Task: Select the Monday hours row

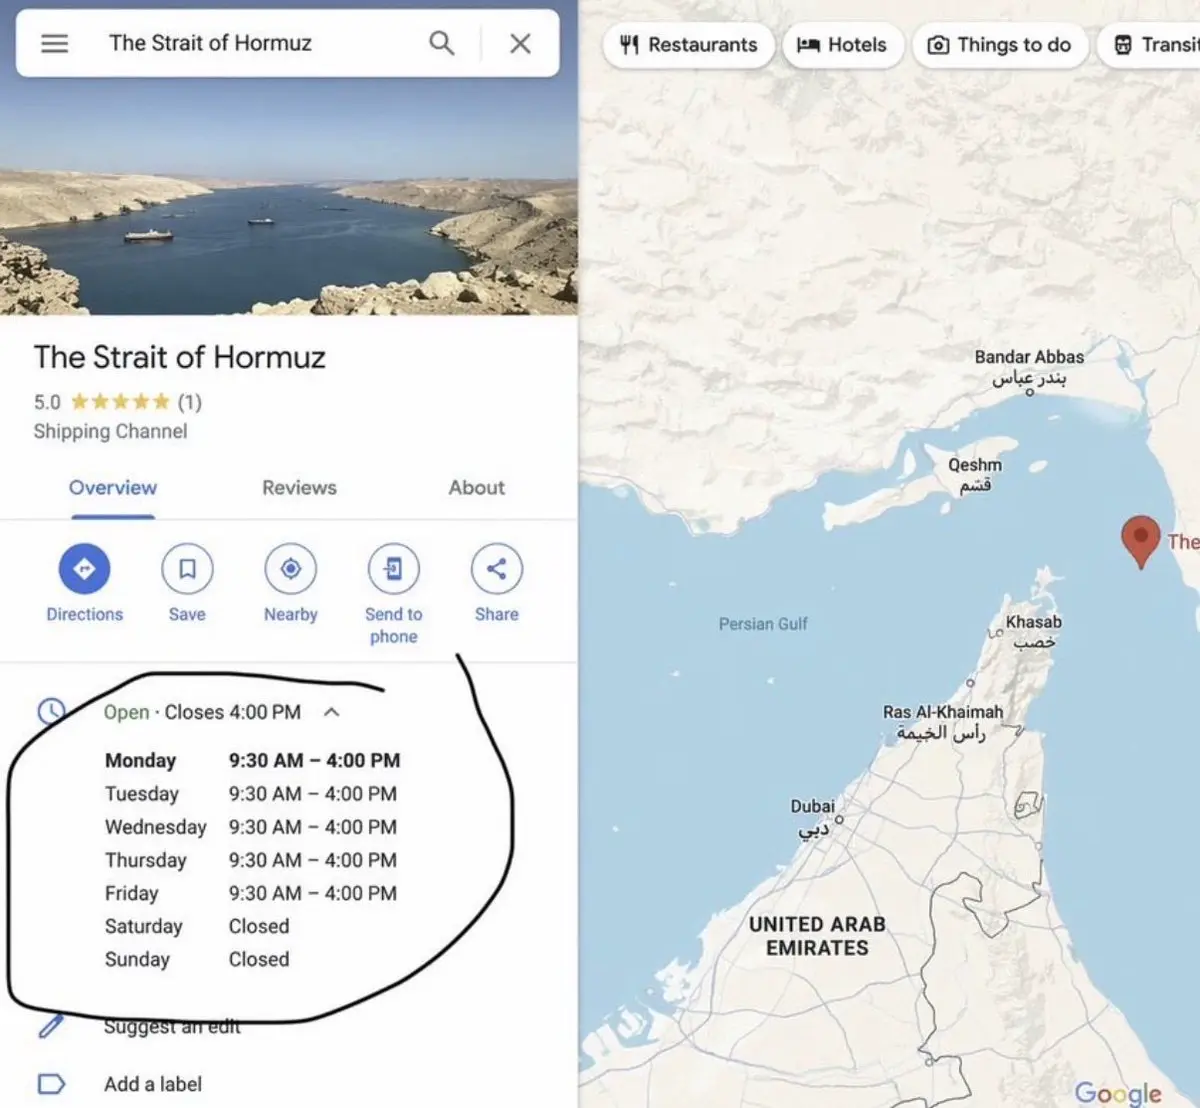Action: pos(252,761)
